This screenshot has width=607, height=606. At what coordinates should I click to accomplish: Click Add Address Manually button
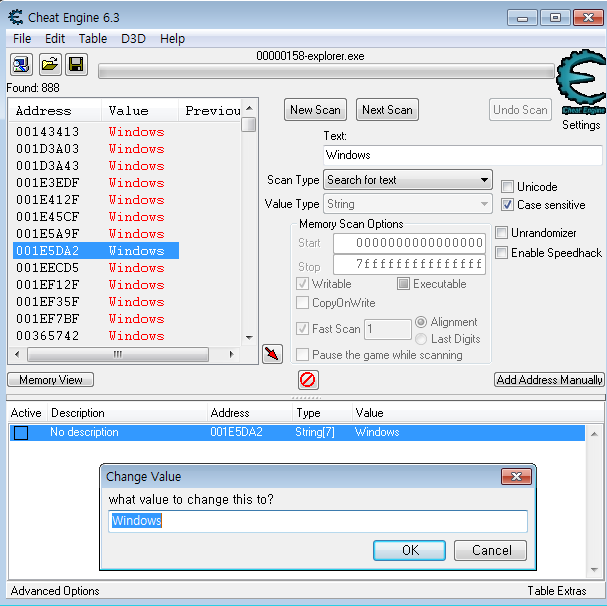[549, 379]
